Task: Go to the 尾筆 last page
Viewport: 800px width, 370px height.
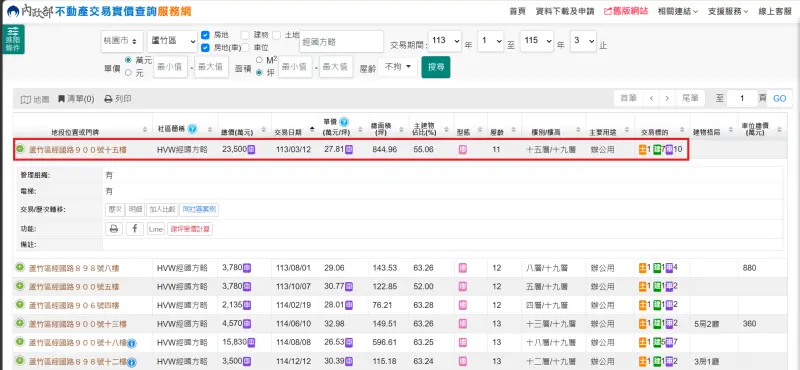Action: pos(690,98)
